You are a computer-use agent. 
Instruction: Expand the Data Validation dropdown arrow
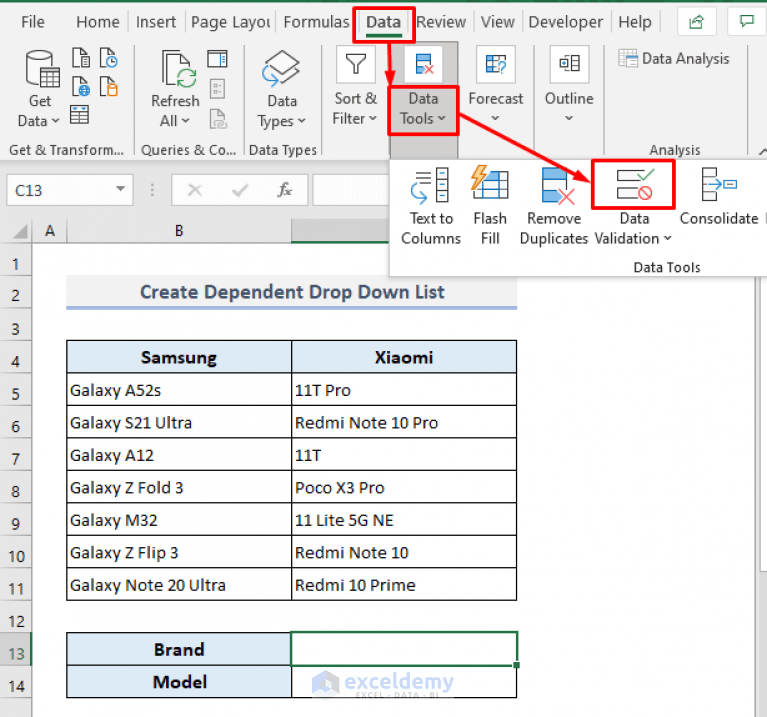pyautogui.click(x=668, y=239)
